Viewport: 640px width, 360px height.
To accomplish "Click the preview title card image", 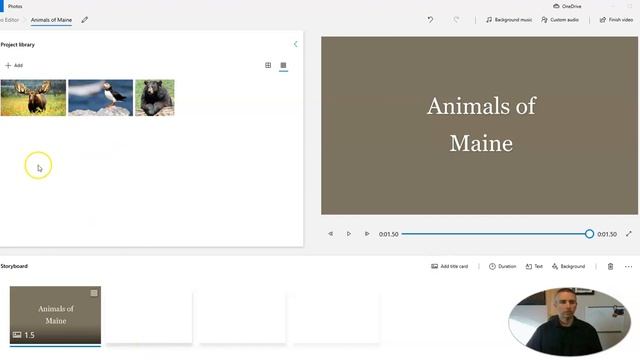I will click(479, 126).
